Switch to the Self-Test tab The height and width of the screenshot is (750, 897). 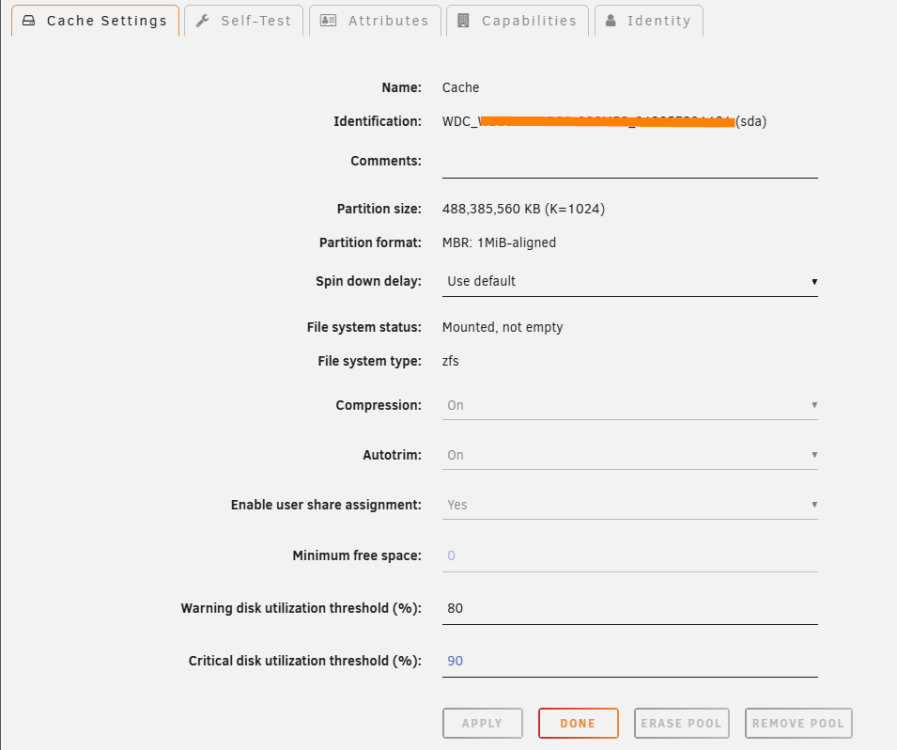[x=244, y=21]
